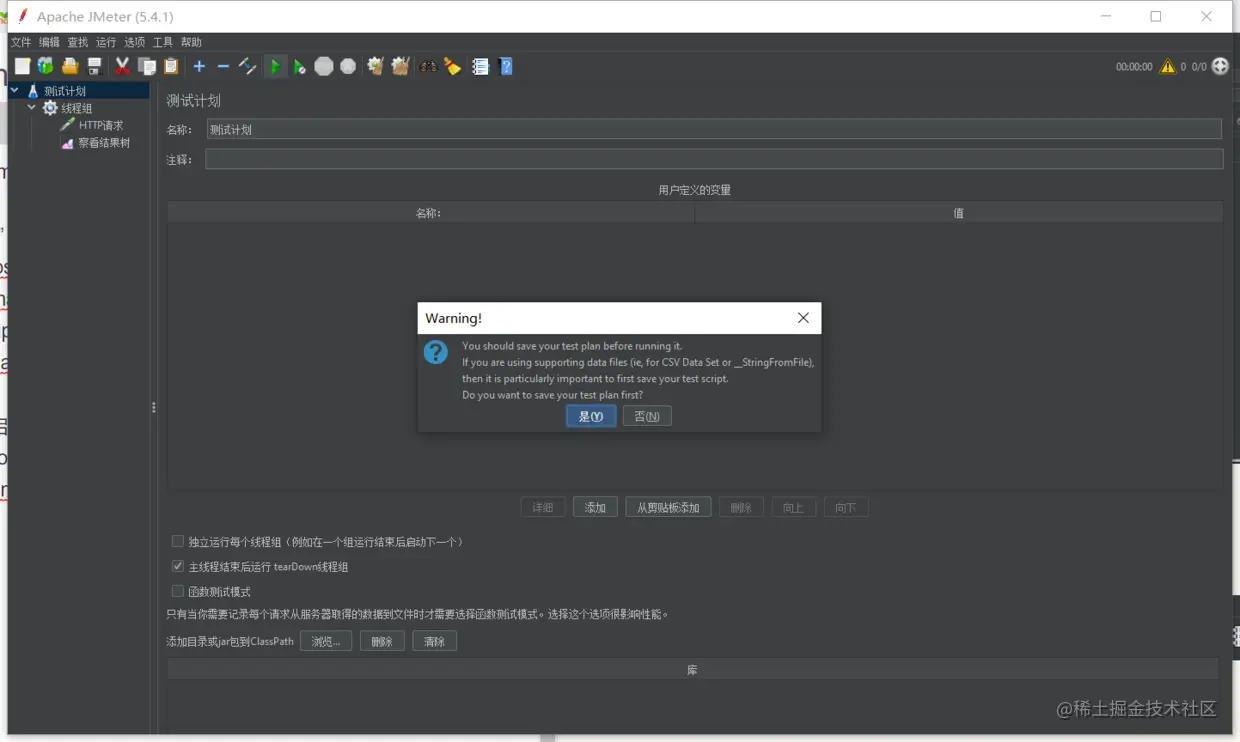Click the Paste clipboard toolbar icon
The width and height of the screenshot is (1240, 742).
171,66
